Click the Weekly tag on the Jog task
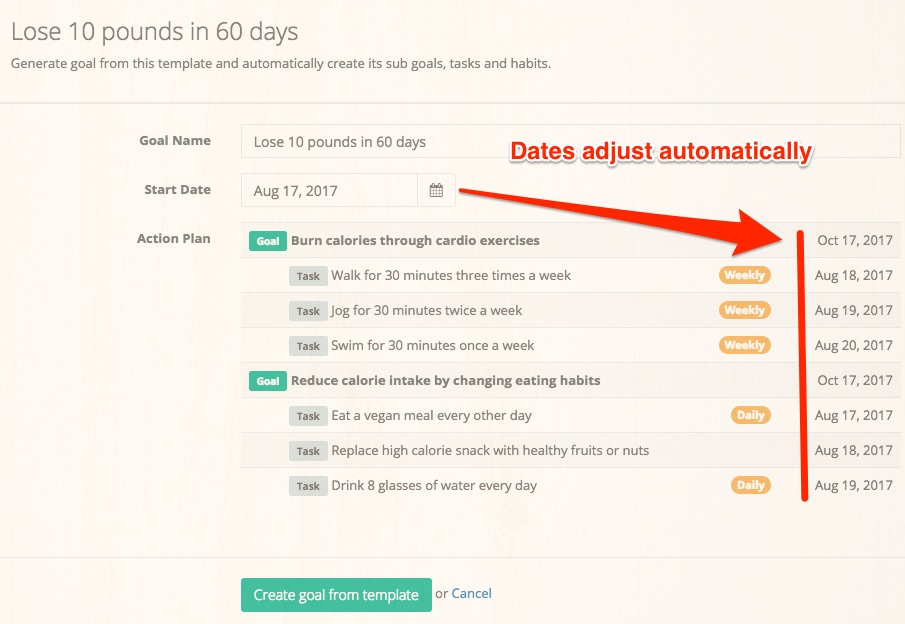 [744, 310]
